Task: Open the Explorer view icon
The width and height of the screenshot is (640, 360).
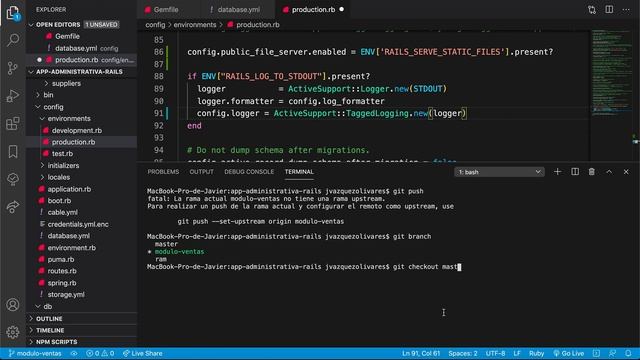Action: [13, 13]
